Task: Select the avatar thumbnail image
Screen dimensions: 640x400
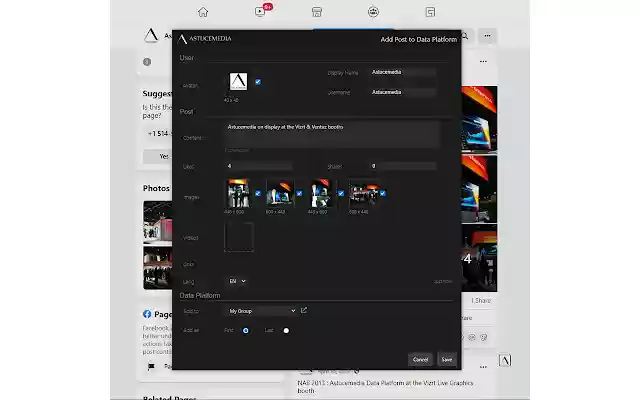Action: [238, 82]
